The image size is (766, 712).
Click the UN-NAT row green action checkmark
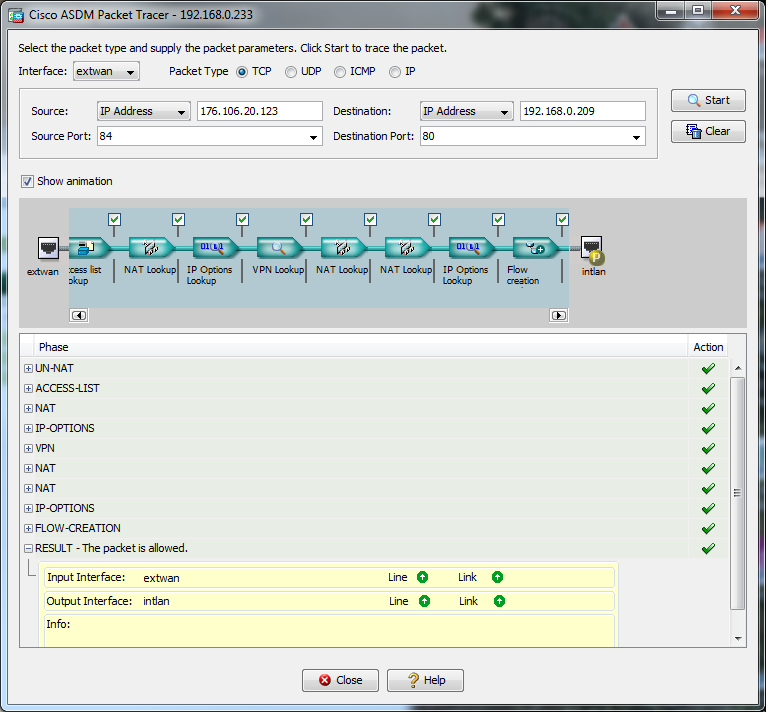[708, 368]
